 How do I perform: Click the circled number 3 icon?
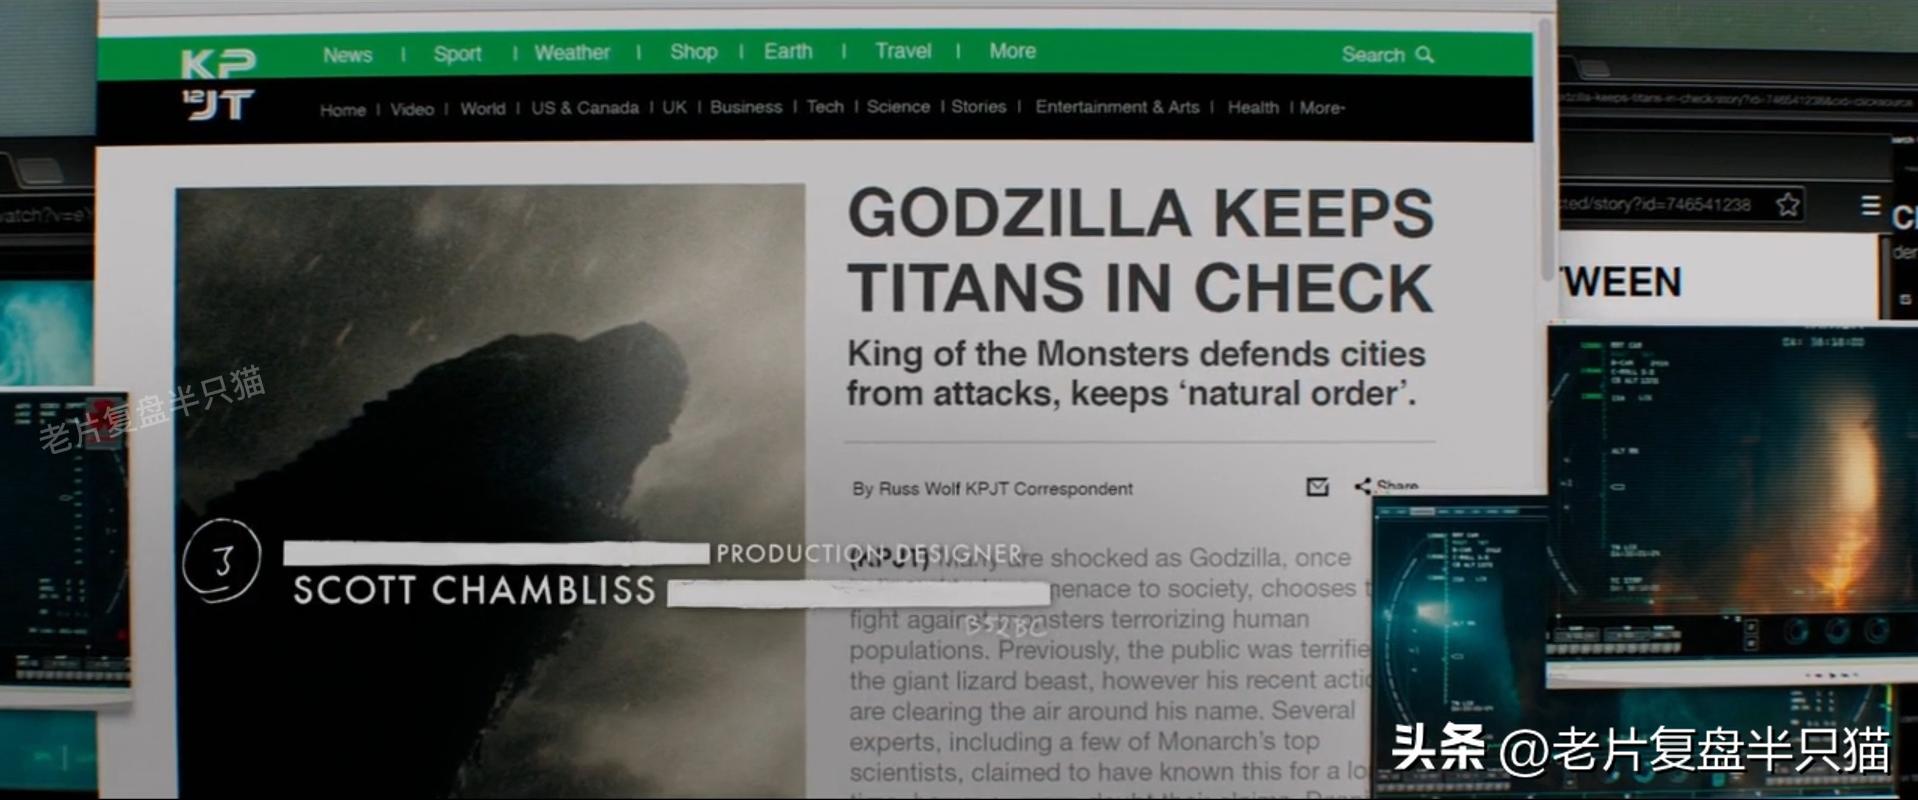[x=222, y=561]
